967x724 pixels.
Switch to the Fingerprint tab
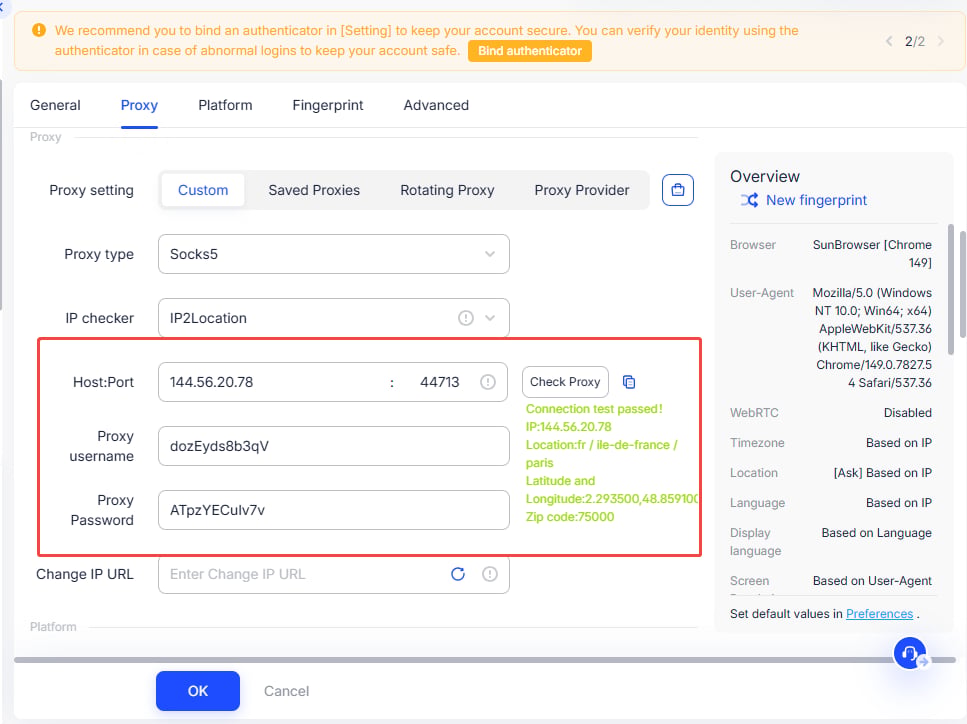tap(327, 105)
